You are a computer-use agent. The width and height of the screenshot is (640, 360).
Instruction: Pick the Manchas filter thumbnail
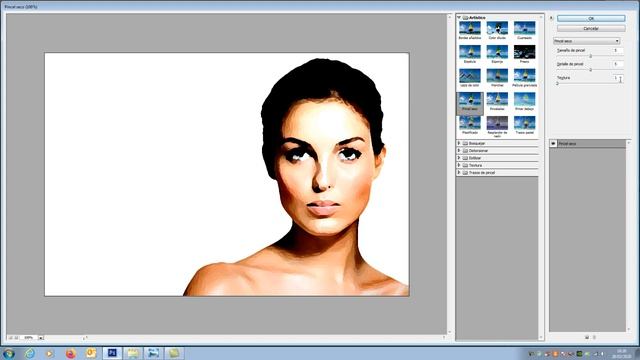pos(497,76)
